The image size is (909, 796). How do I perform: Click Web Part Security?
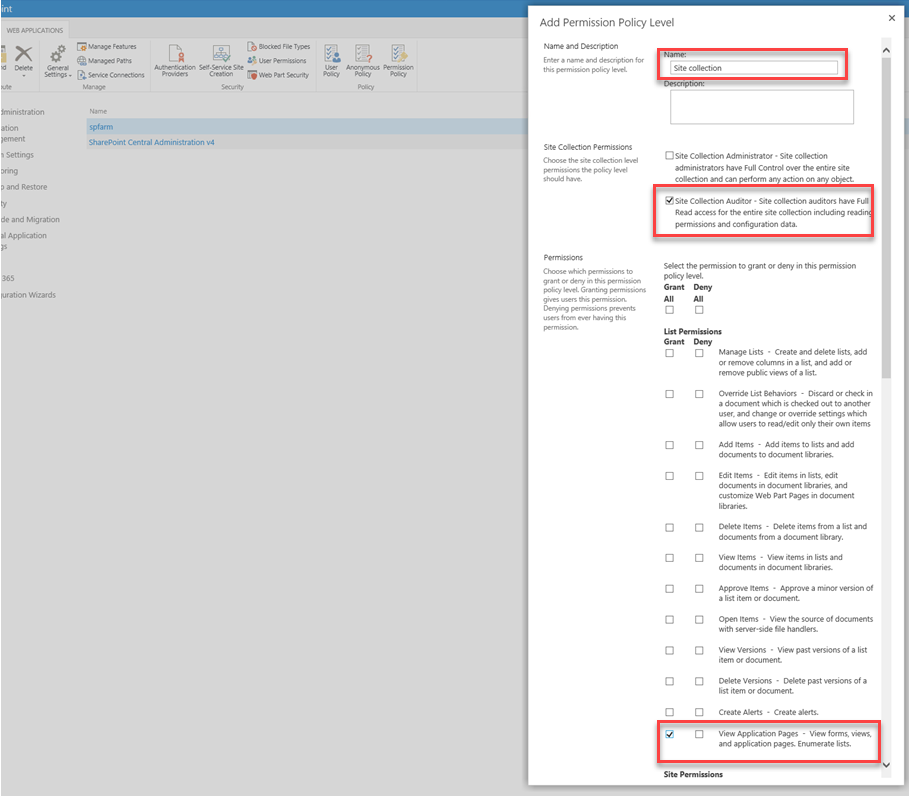(x=278, y=75)
